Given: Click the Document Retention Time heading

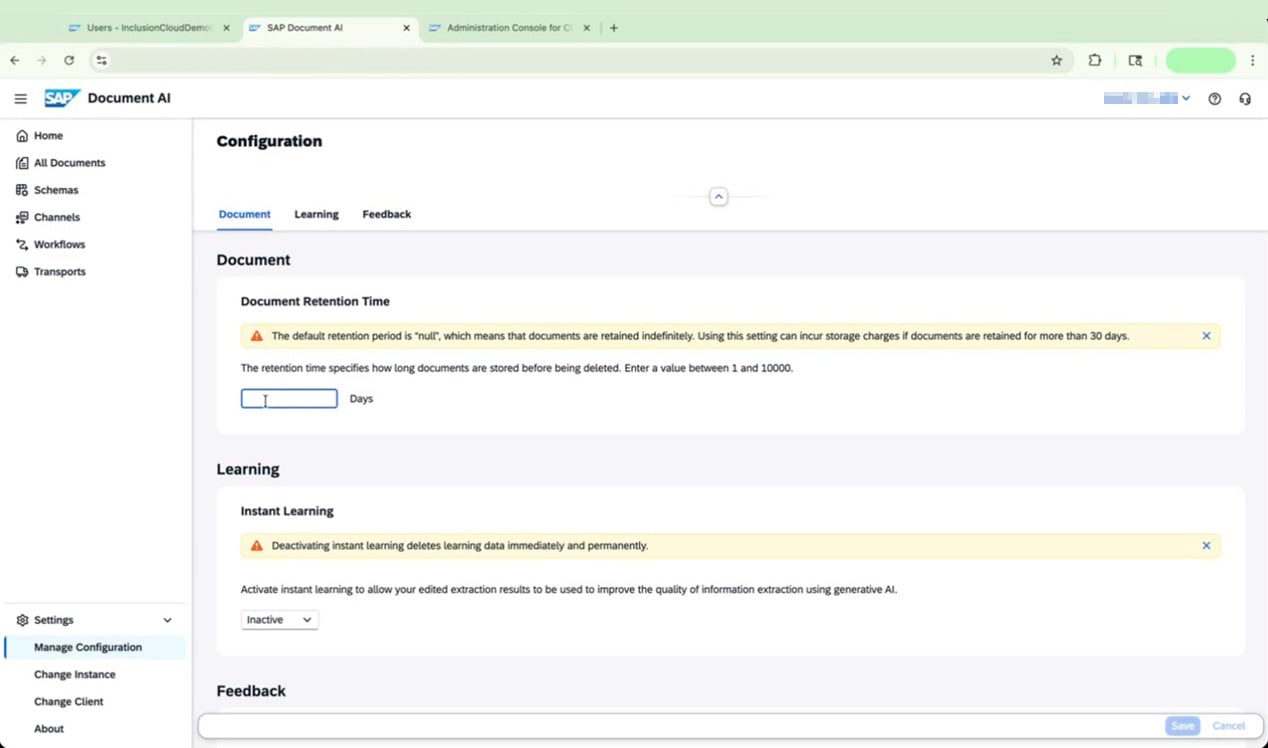Looking at the screenshot, I should [315, 301].
